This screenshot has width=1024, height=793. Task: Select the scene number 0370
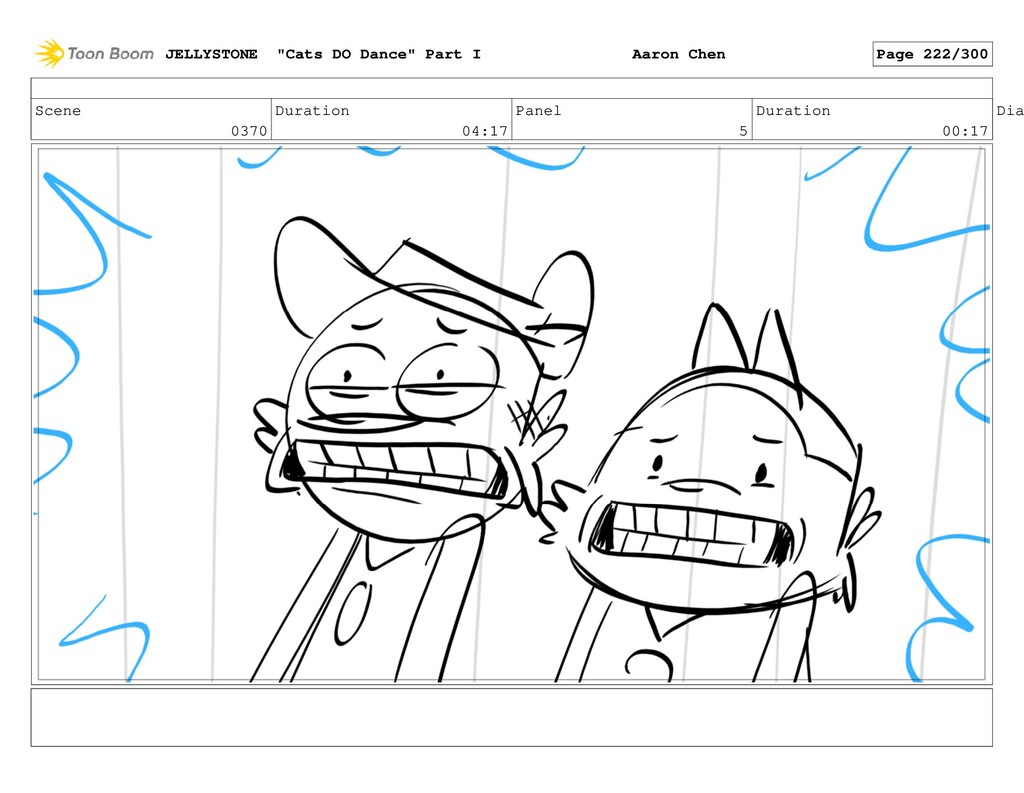click(x=249, y=131)
